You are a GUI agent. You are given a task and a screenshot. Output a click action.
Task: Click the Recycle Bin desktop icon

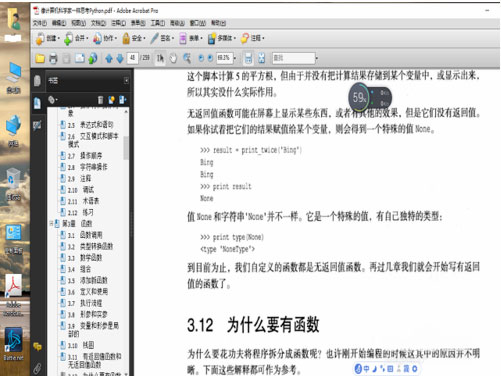click(x=13, y=184)
